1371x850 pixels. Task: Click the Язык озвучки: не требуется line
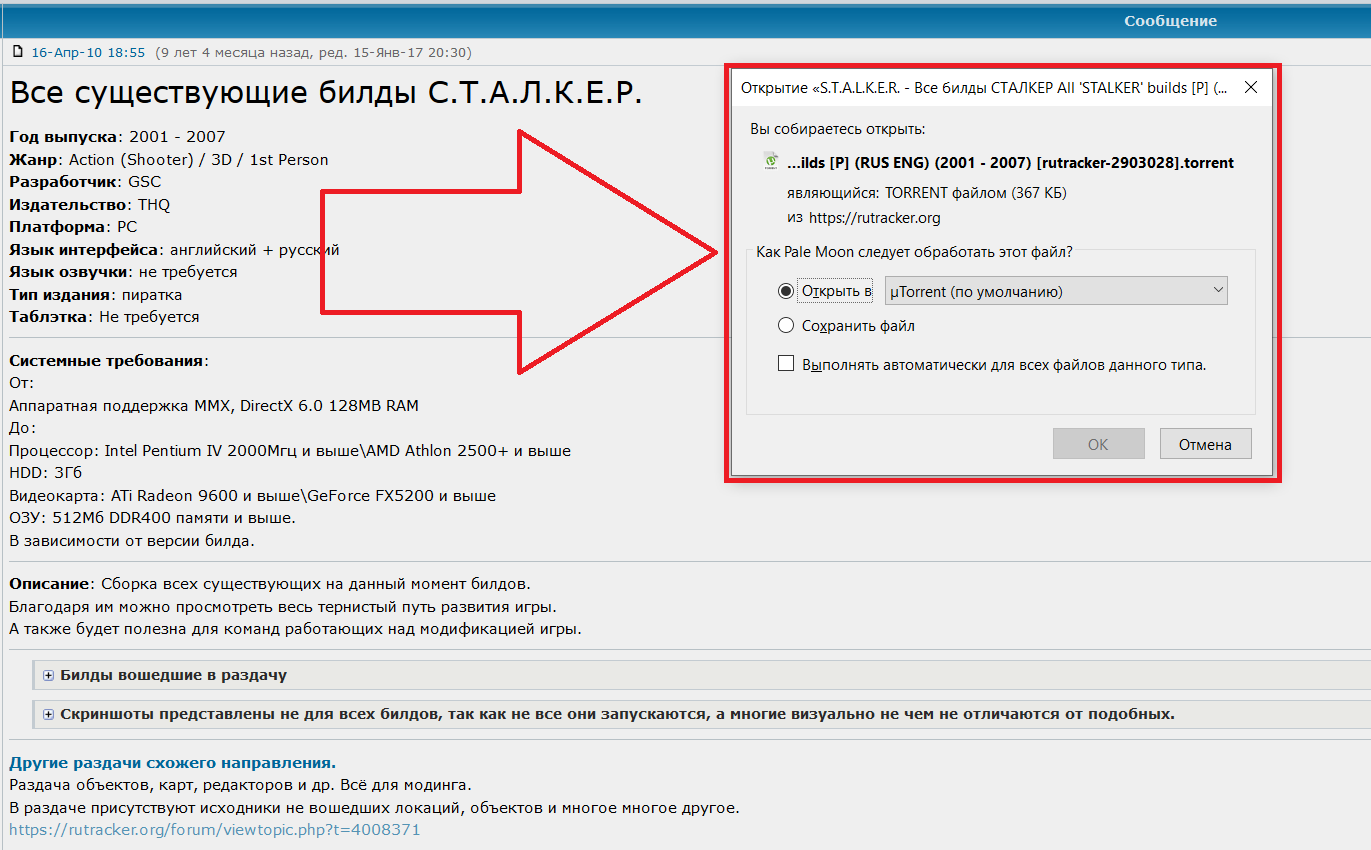[123, 272]
